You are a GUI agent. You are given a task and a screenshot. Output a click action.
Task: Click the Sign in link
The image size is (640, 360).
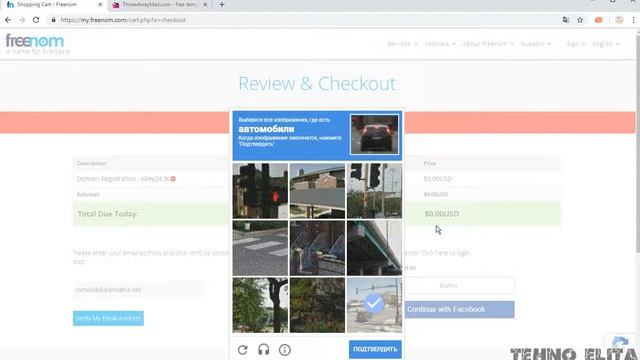pos(576,44)
